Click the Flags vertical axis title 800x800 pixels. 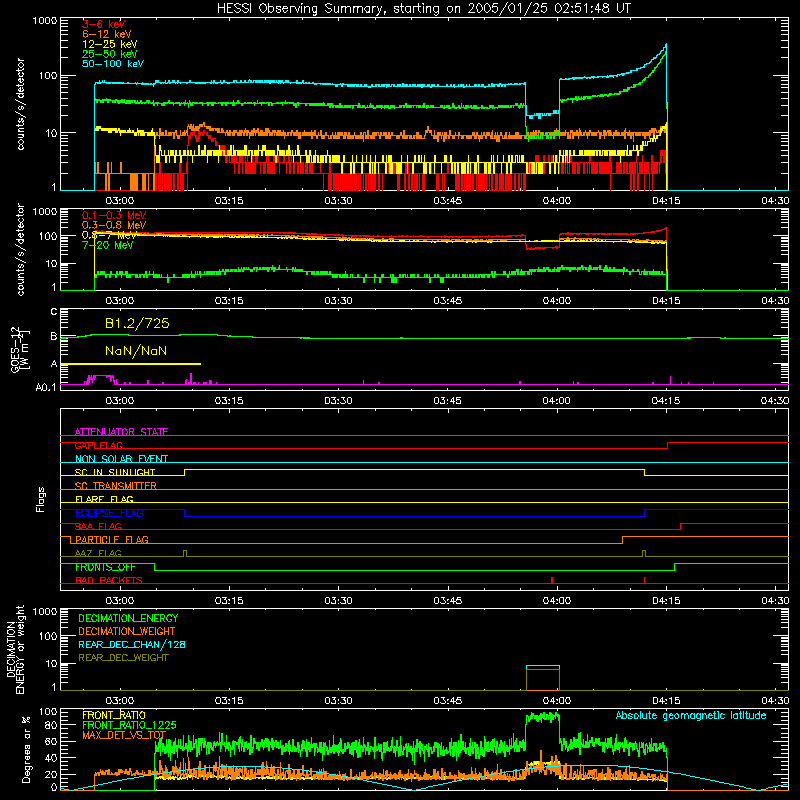40,499
